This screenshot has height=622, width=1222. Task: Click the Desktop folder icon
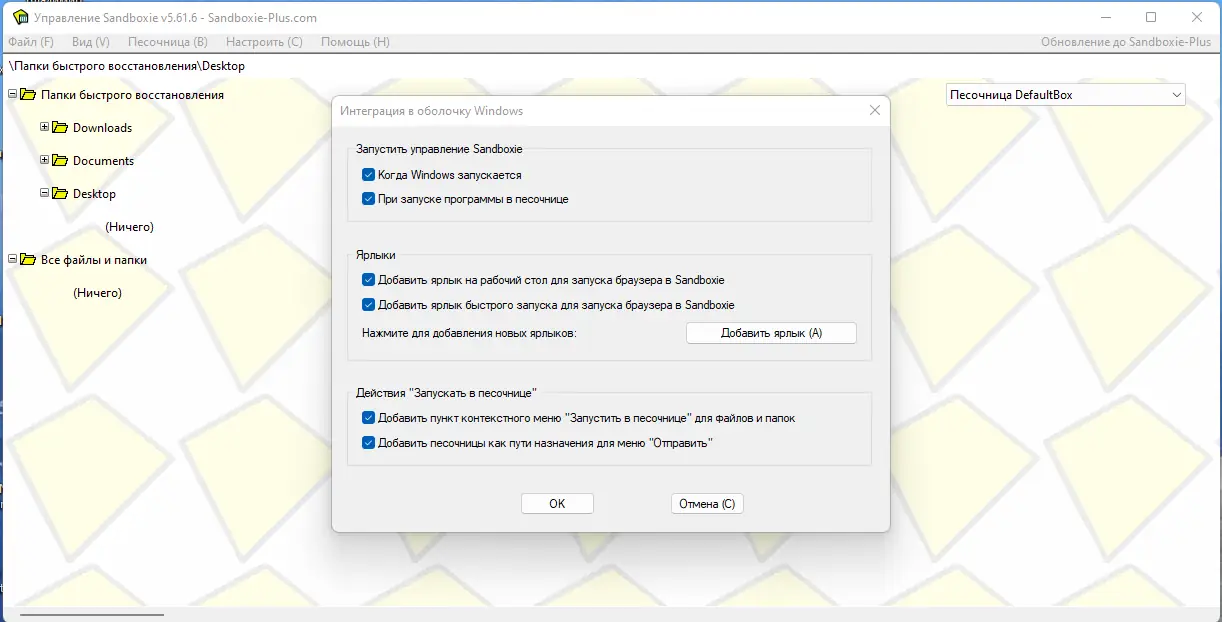point(61,194)
